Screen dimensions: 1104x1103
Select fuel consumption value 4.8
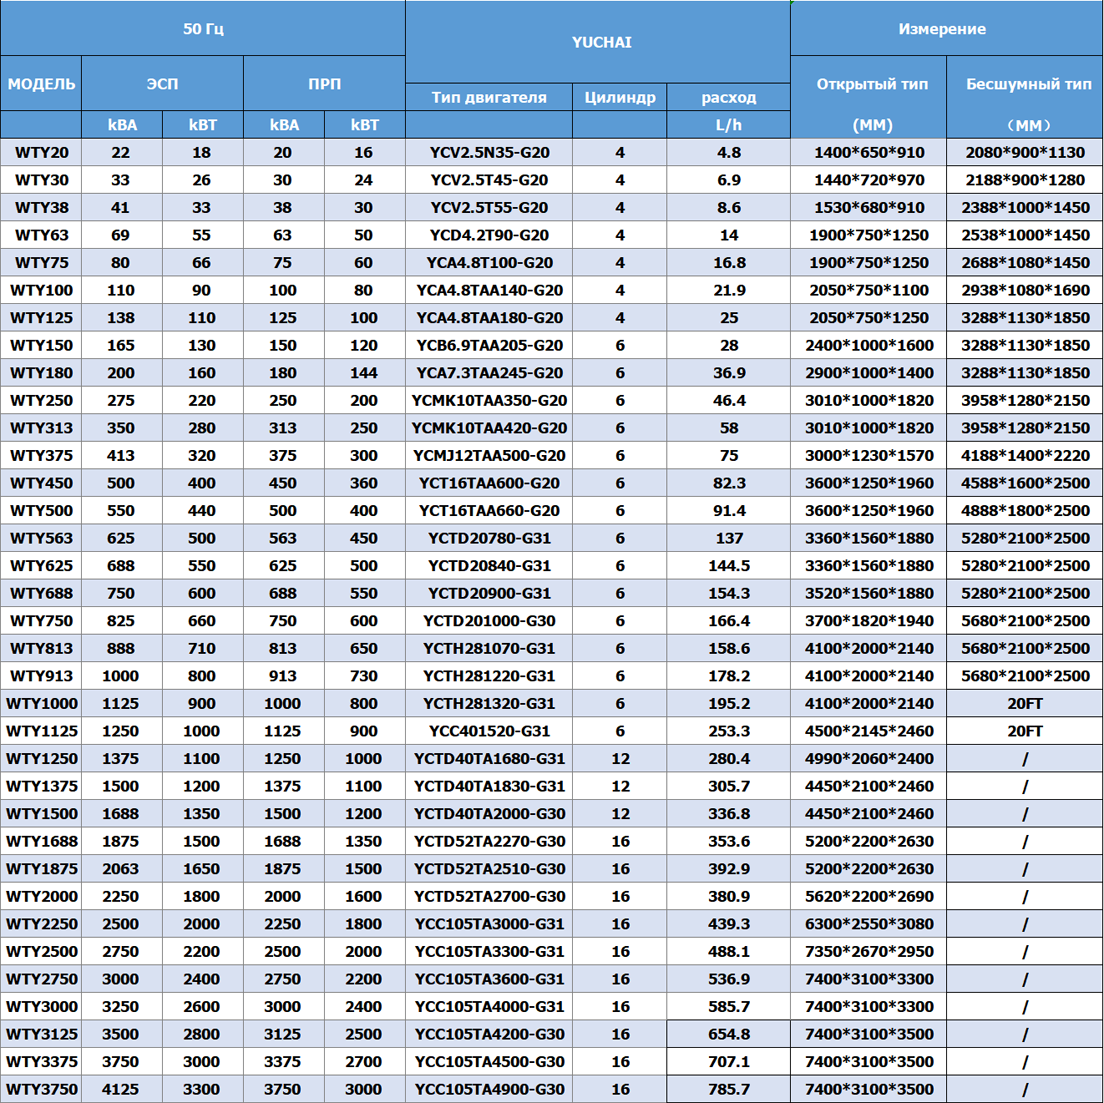click(729, 152)
